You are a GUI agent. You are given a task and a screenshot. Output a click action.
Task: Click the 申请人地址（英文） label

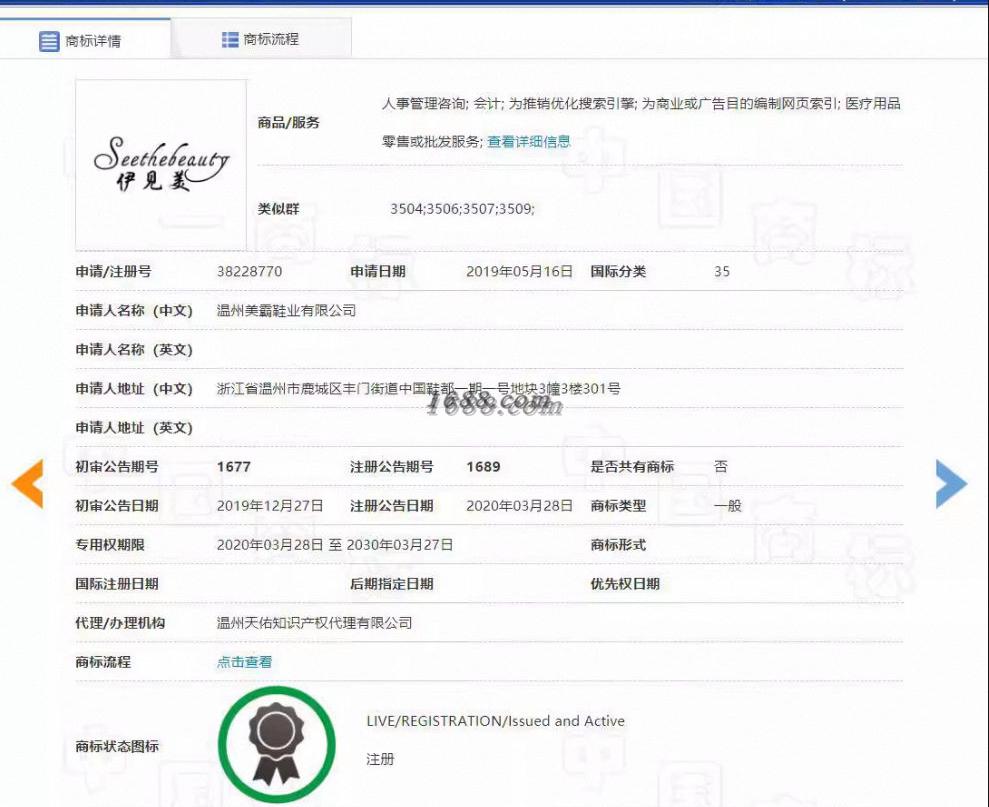tap(134, 428)
